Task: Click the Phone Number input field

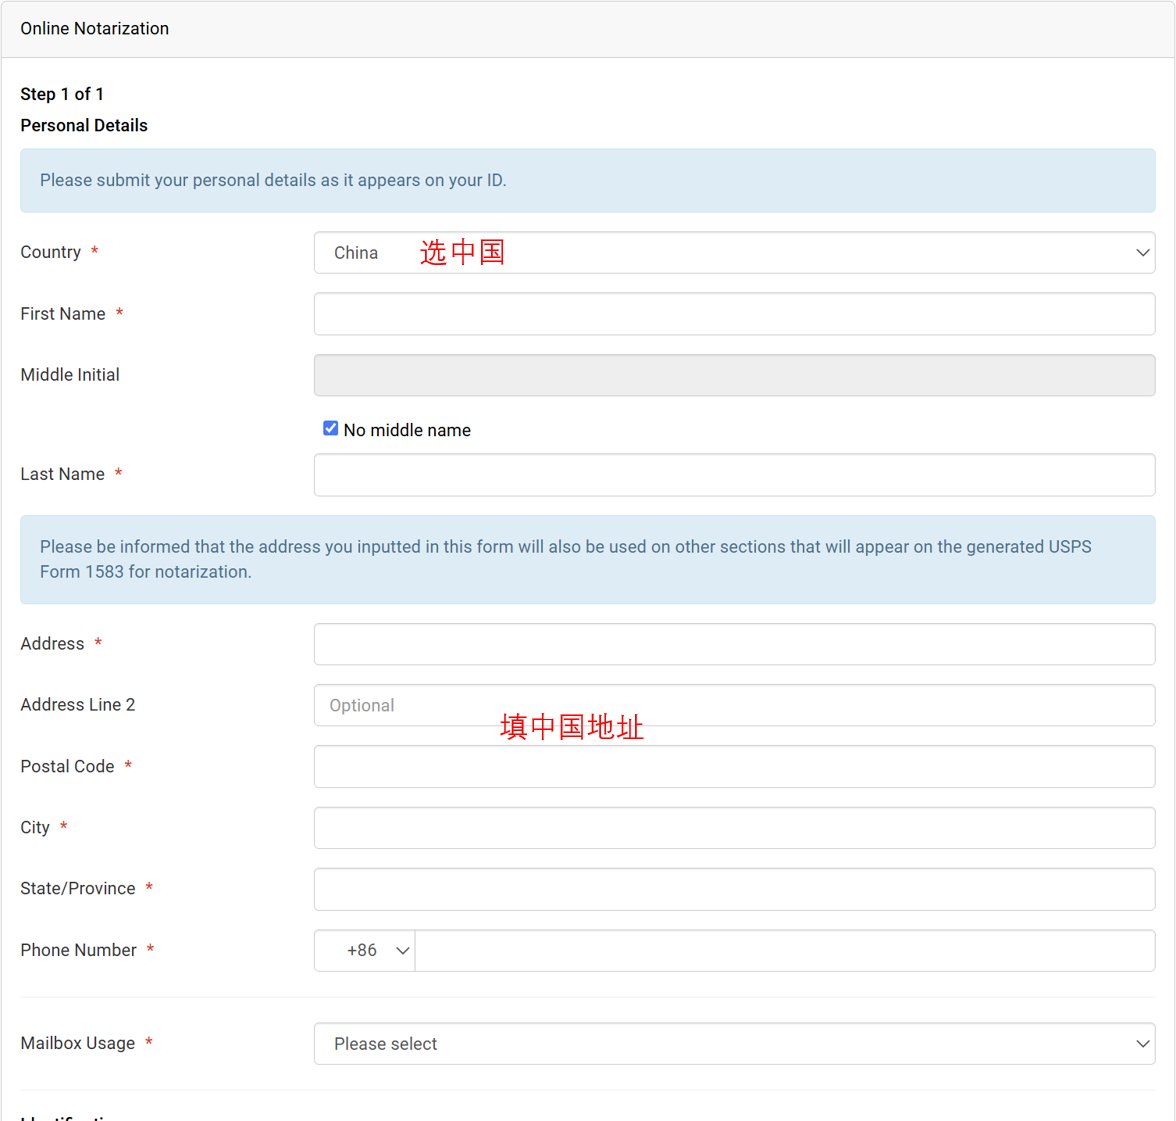Action: (785, 951)
